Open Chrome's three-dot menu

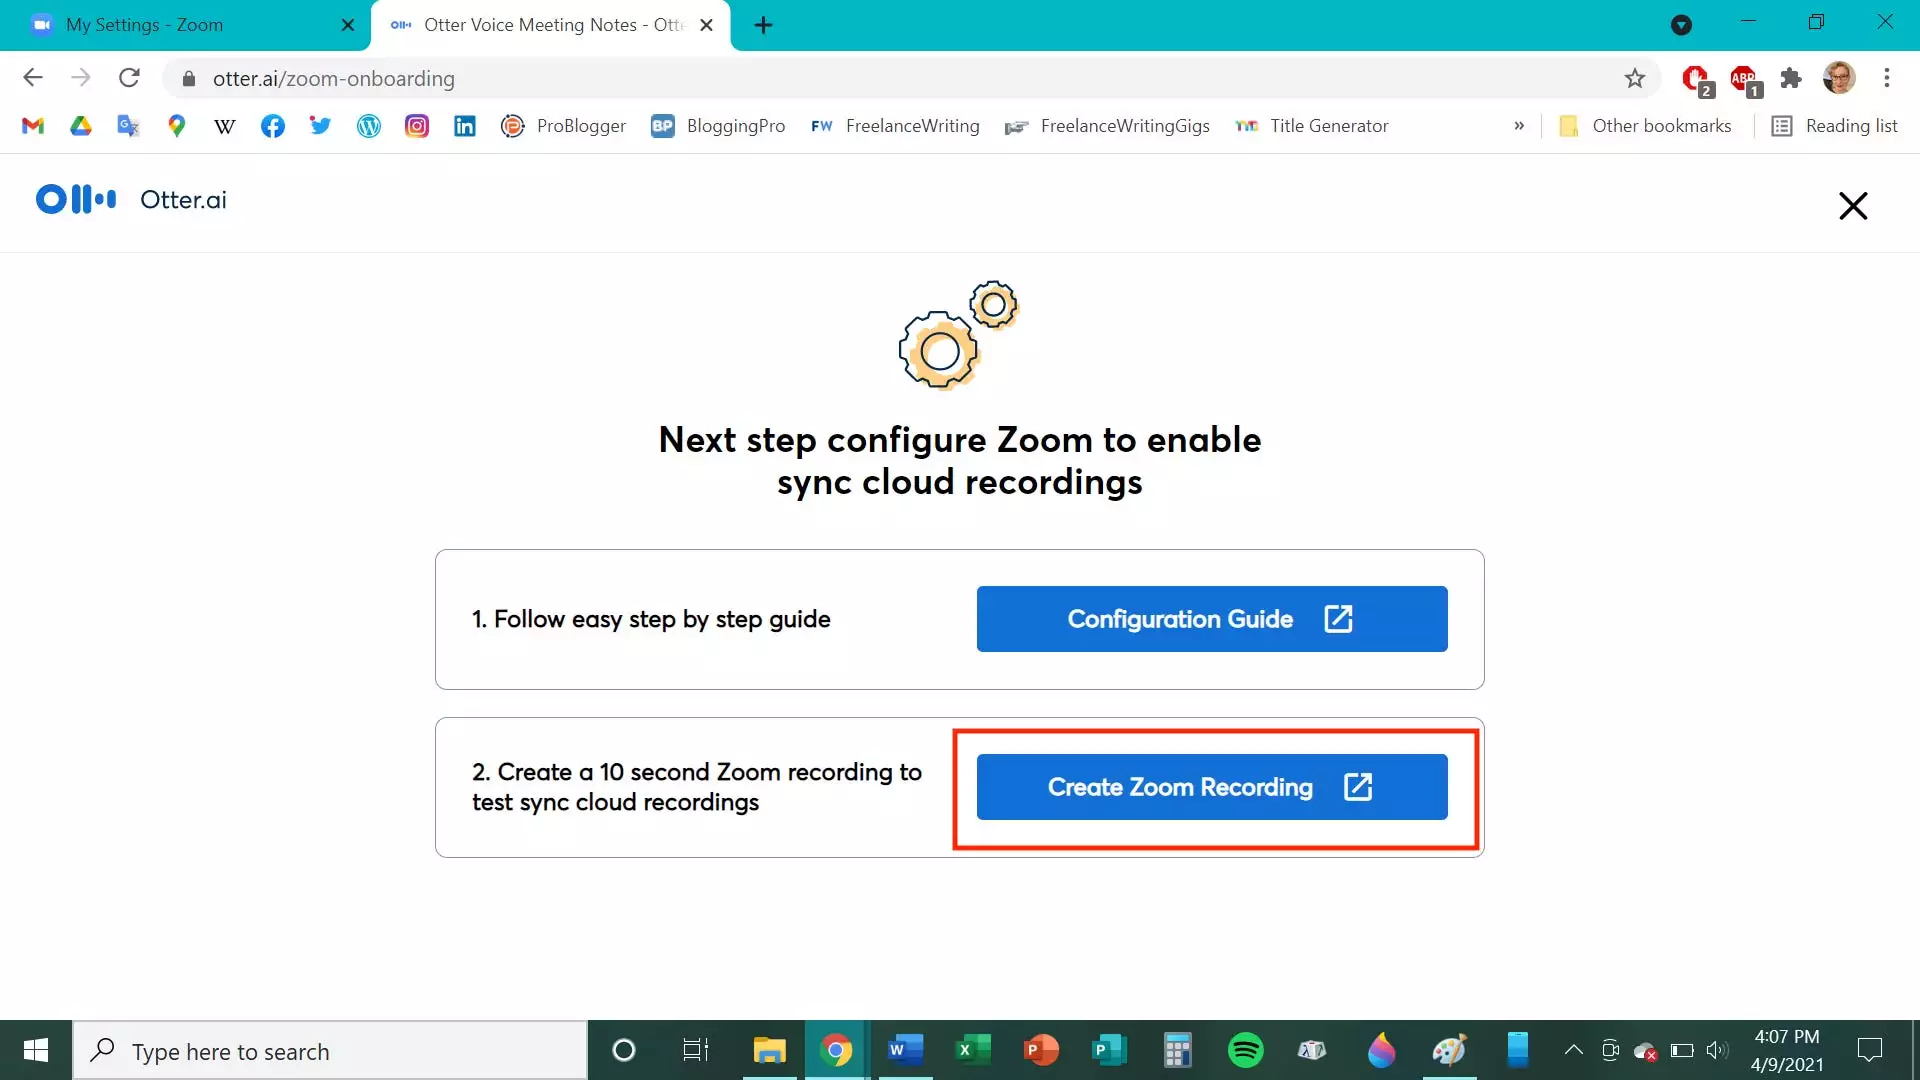(x=1887, y=78)
